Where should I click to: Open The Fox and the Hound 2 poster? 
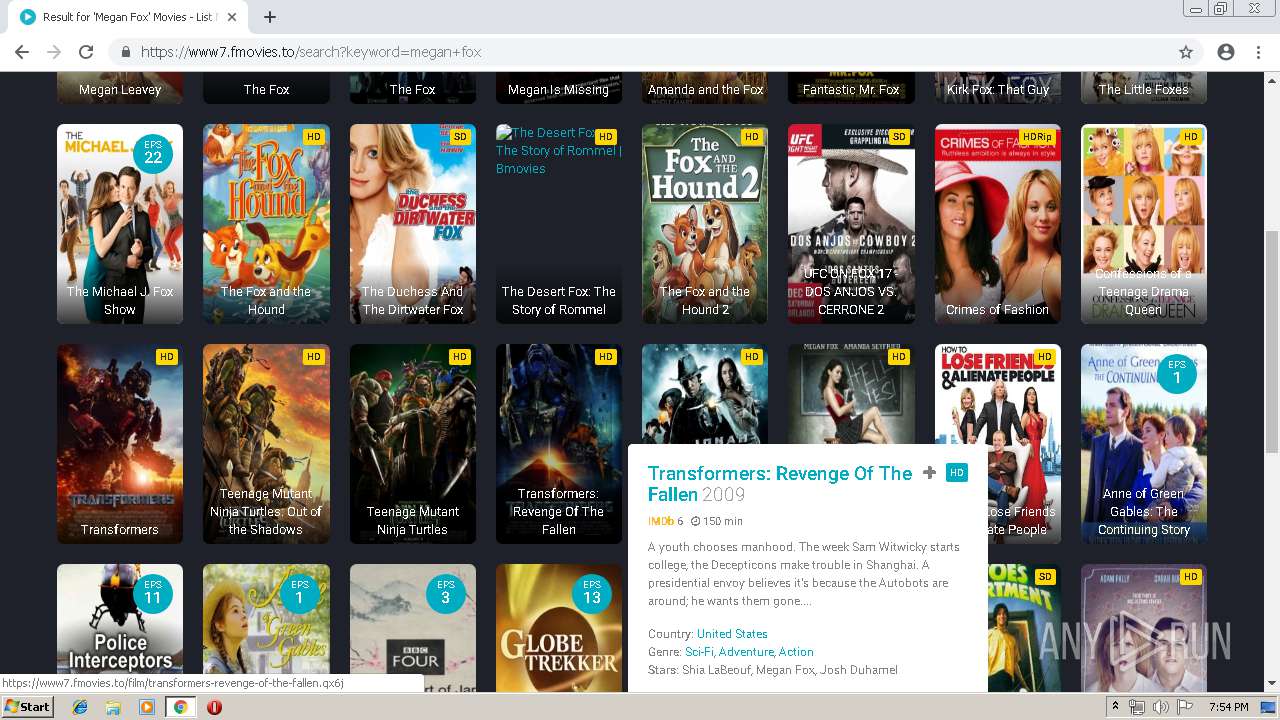[x=705, y=224]
